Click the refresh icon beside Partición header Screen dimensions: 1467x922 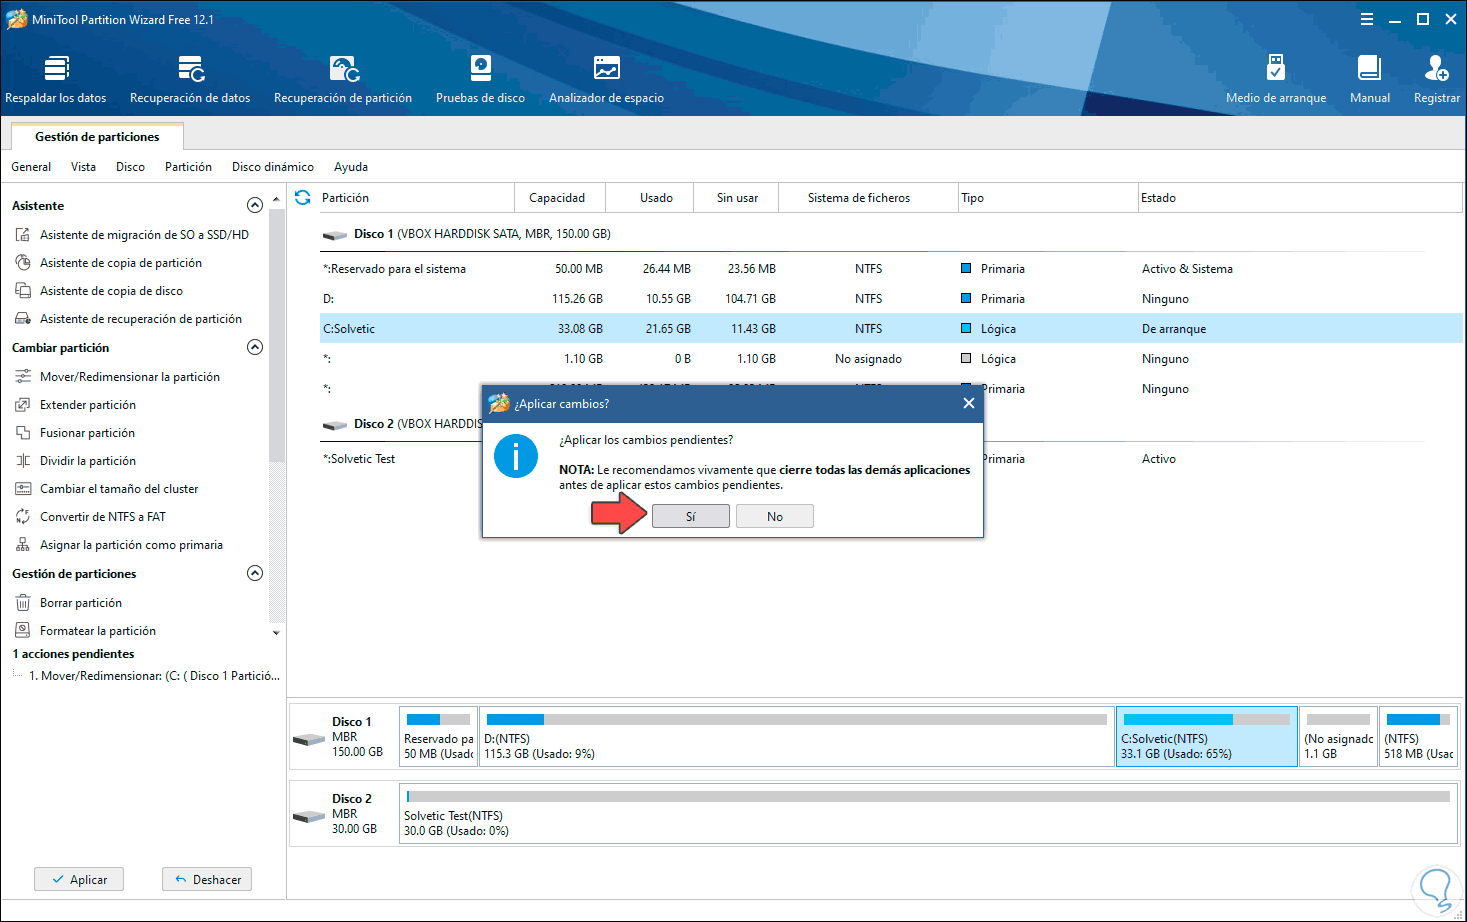pyautogui.click(x=303, y=198)
